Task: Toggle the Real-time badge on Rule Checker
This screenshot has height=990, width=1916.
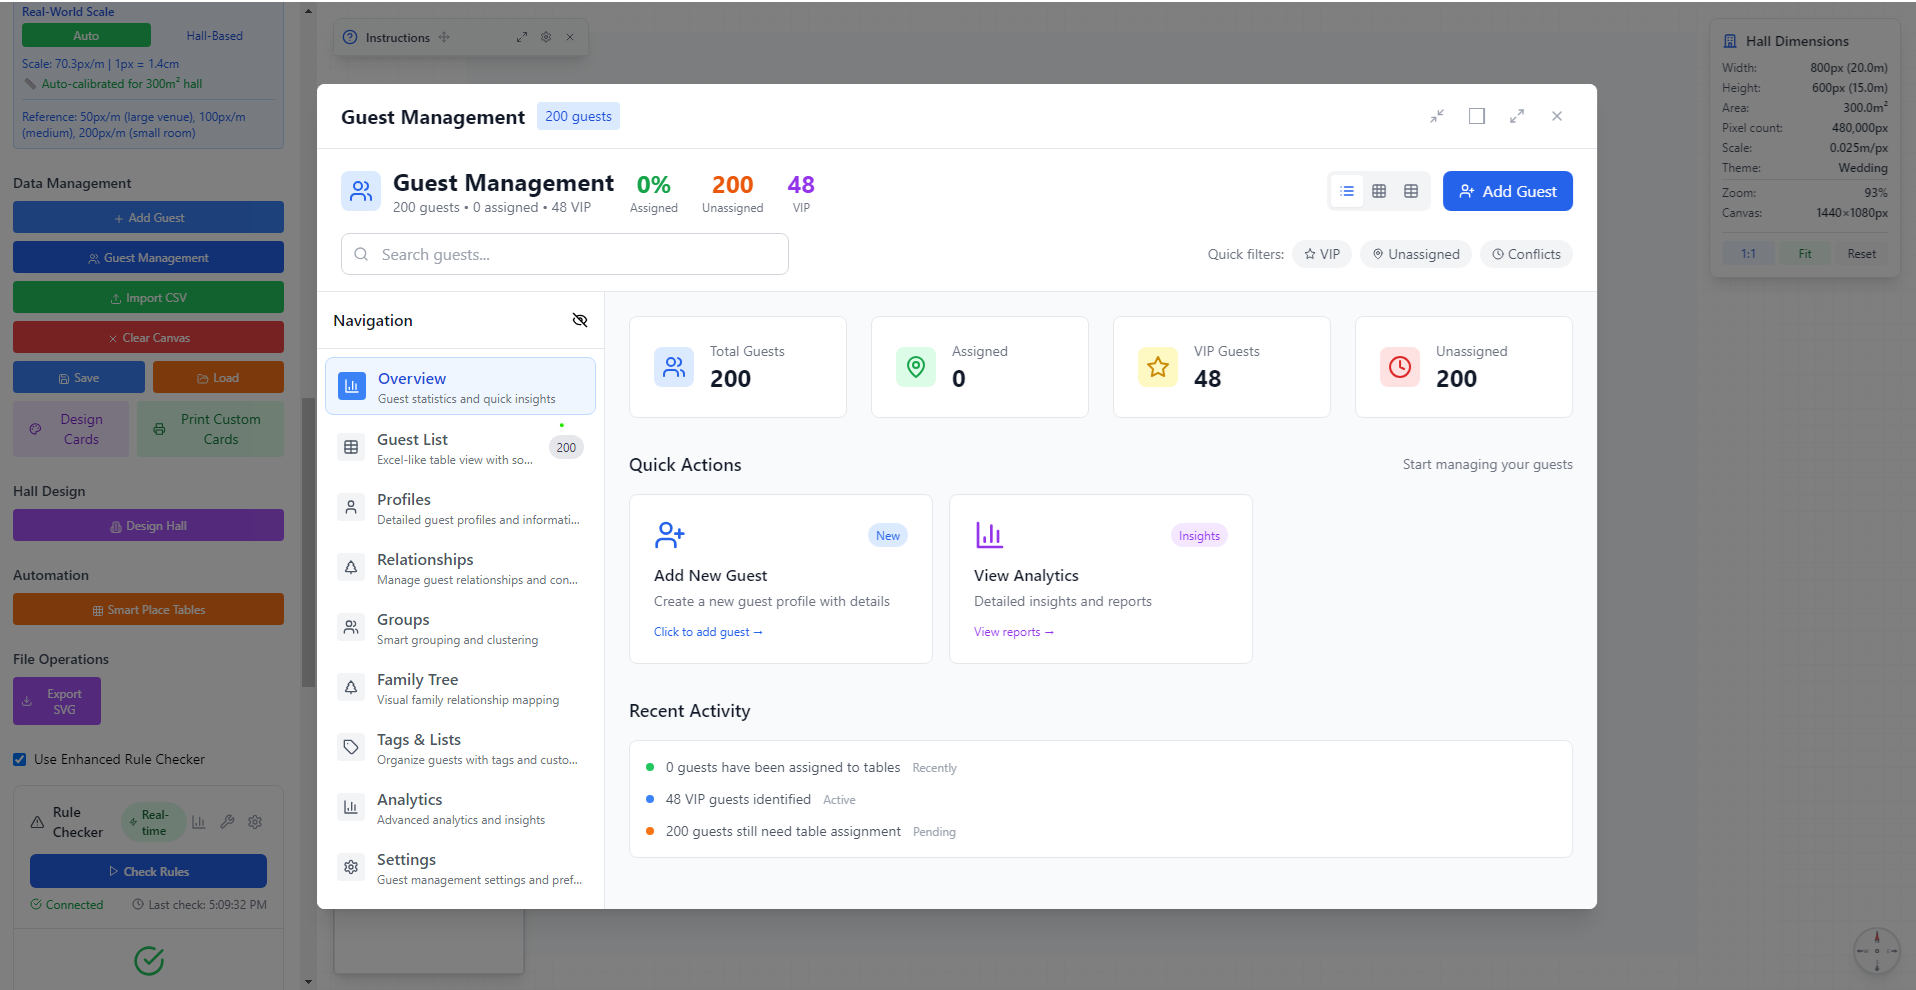Action: 153,821
